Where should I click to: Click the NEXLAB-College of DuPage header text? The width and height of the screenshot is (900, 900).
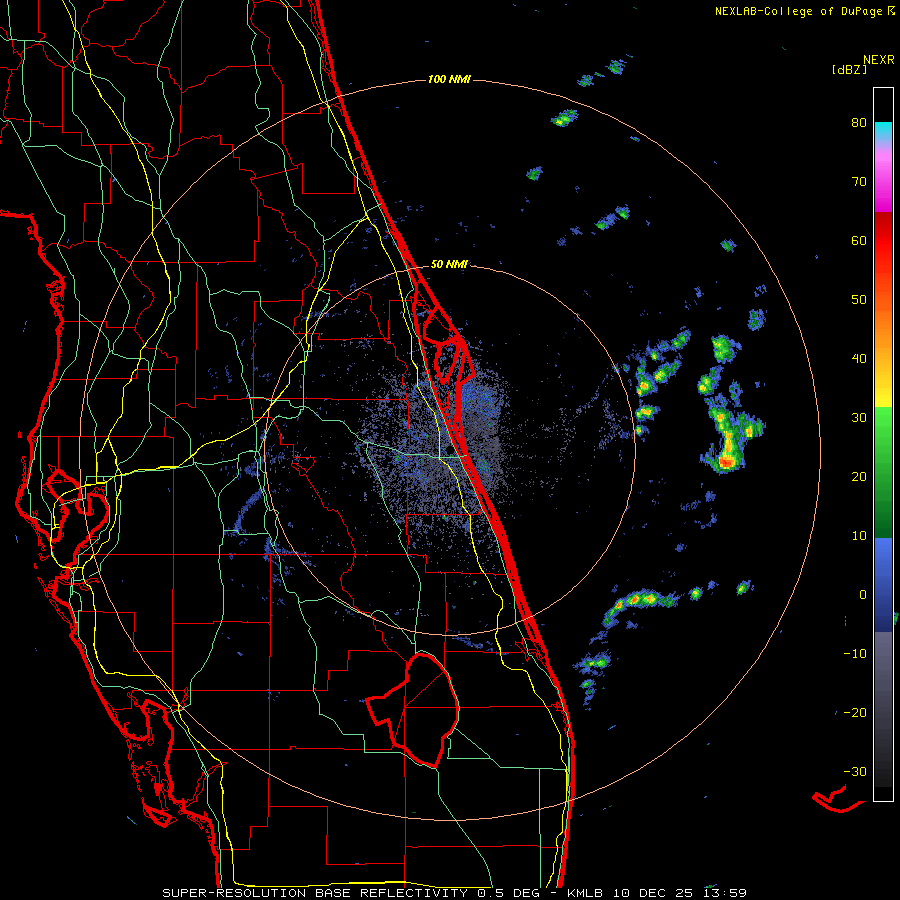coord(804,11)
